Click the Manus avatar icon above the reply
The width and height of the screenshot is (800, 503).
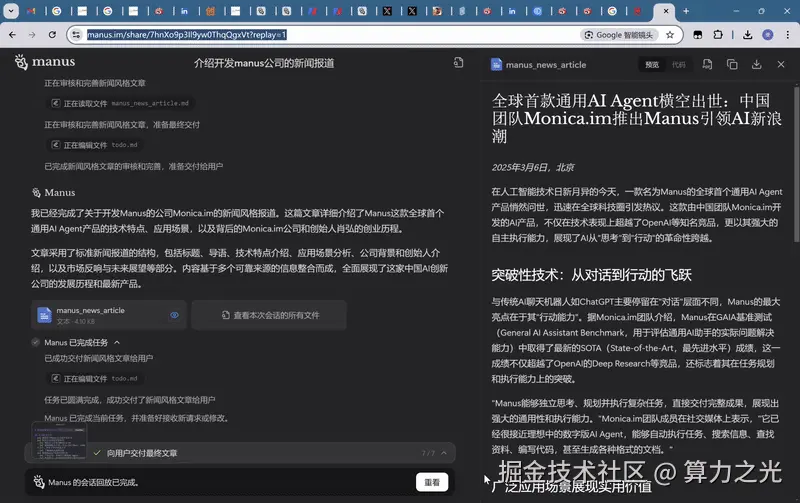point(36,192)
